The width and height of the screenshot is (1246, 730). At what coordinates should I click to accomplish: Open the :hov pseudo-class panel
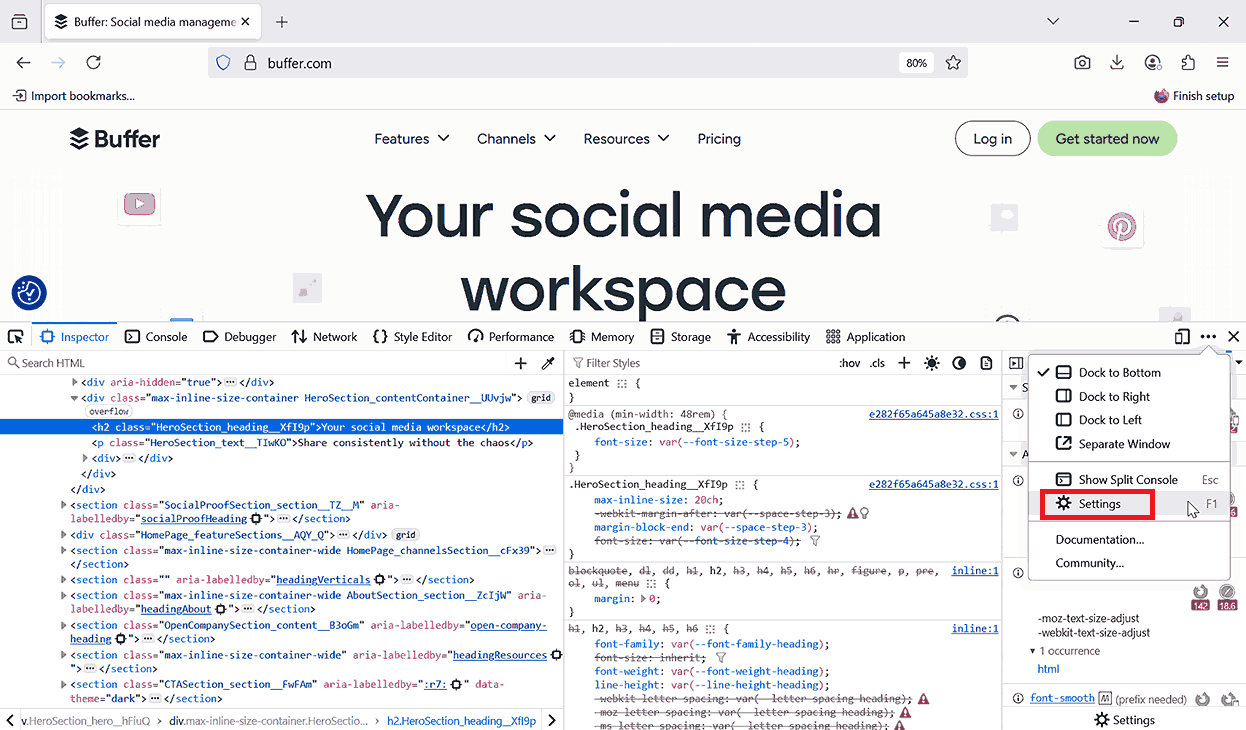849,363
